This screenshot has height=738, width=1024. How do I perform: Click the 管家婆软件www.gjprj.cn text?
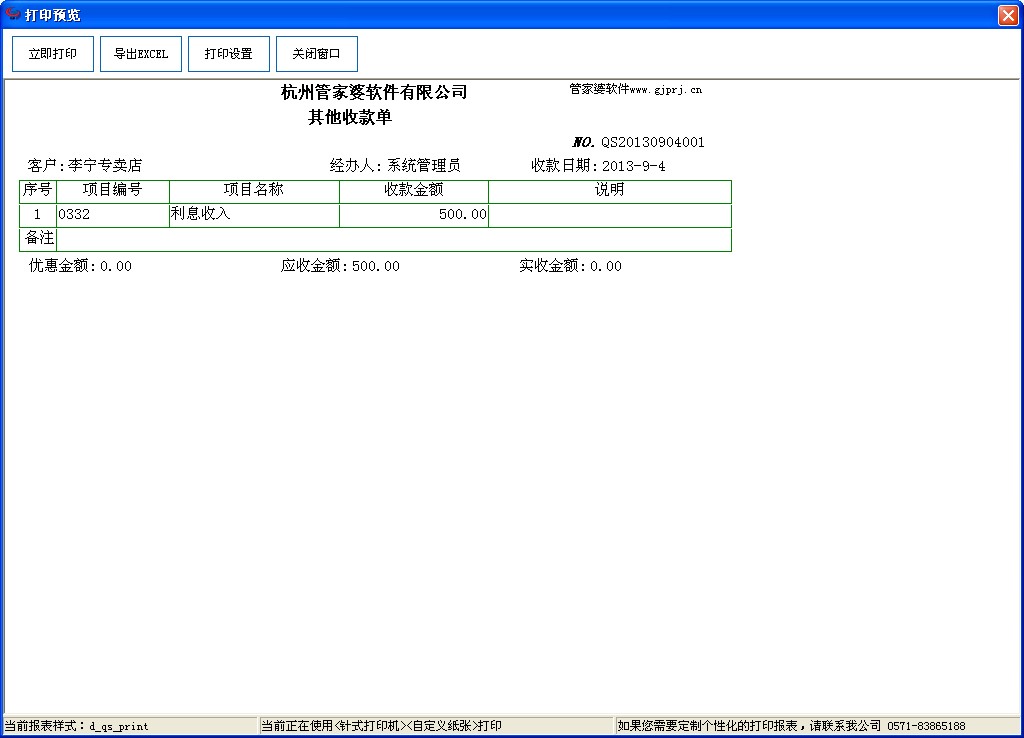(x=635, y=89)
